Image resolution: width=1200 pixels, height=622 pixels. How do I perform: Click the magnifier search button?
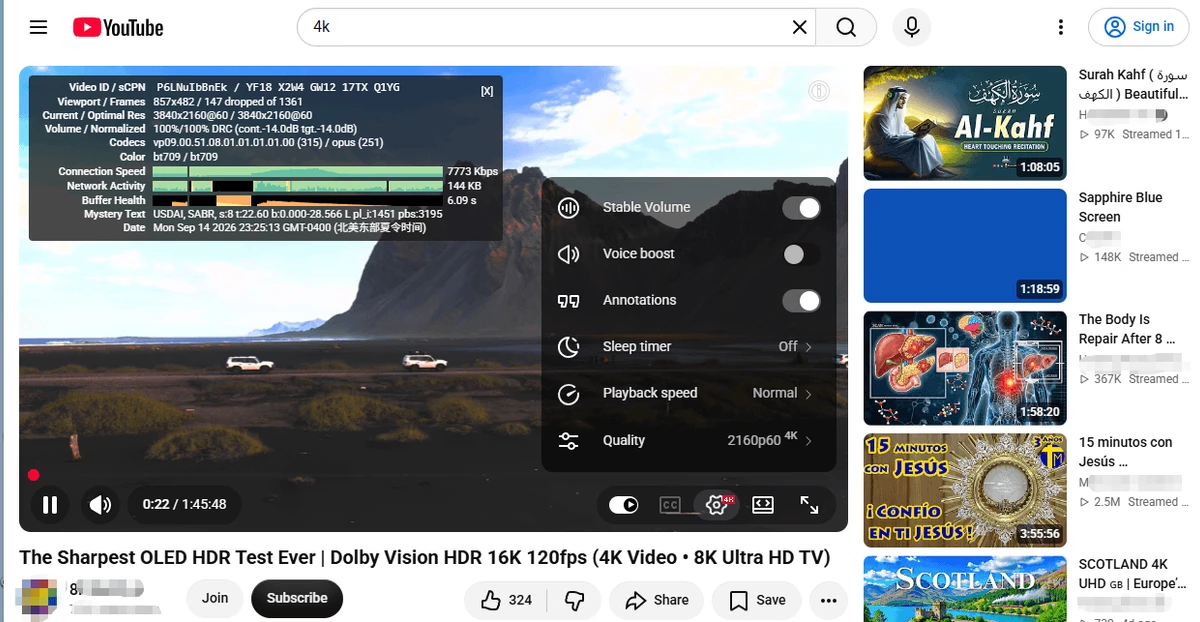point(846,27)
